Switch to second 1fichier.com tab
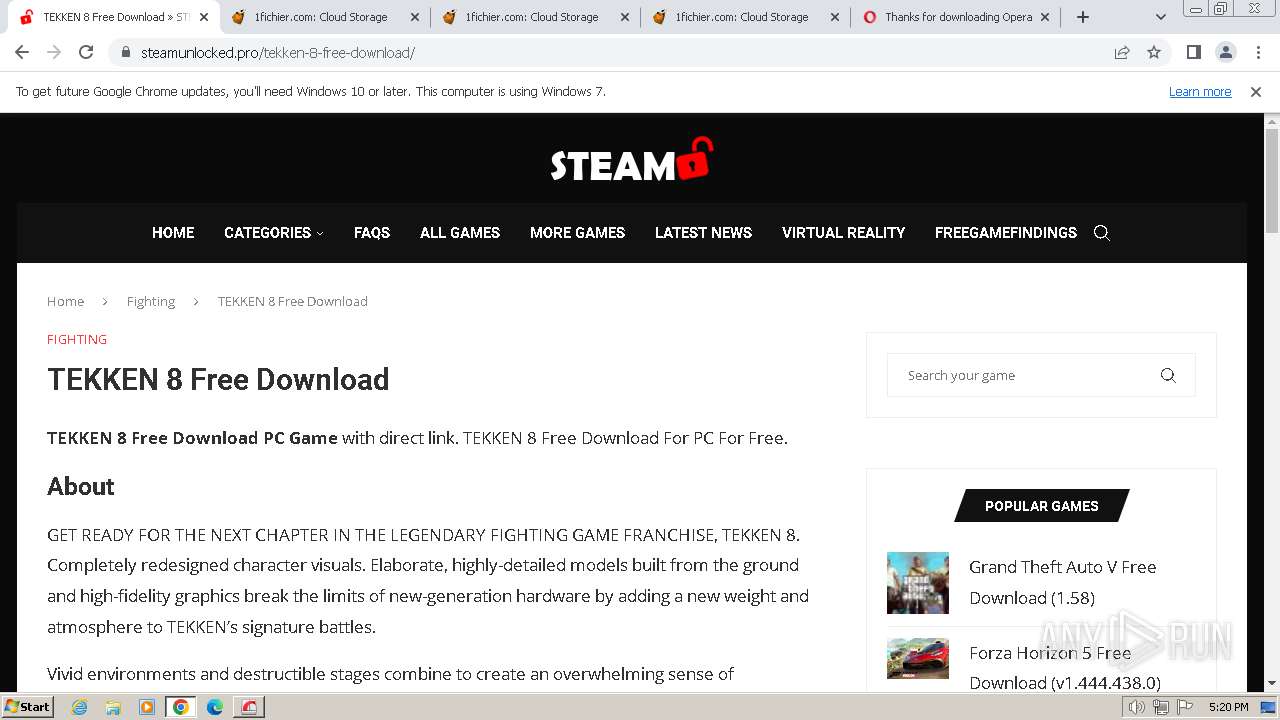 point(536,17)
